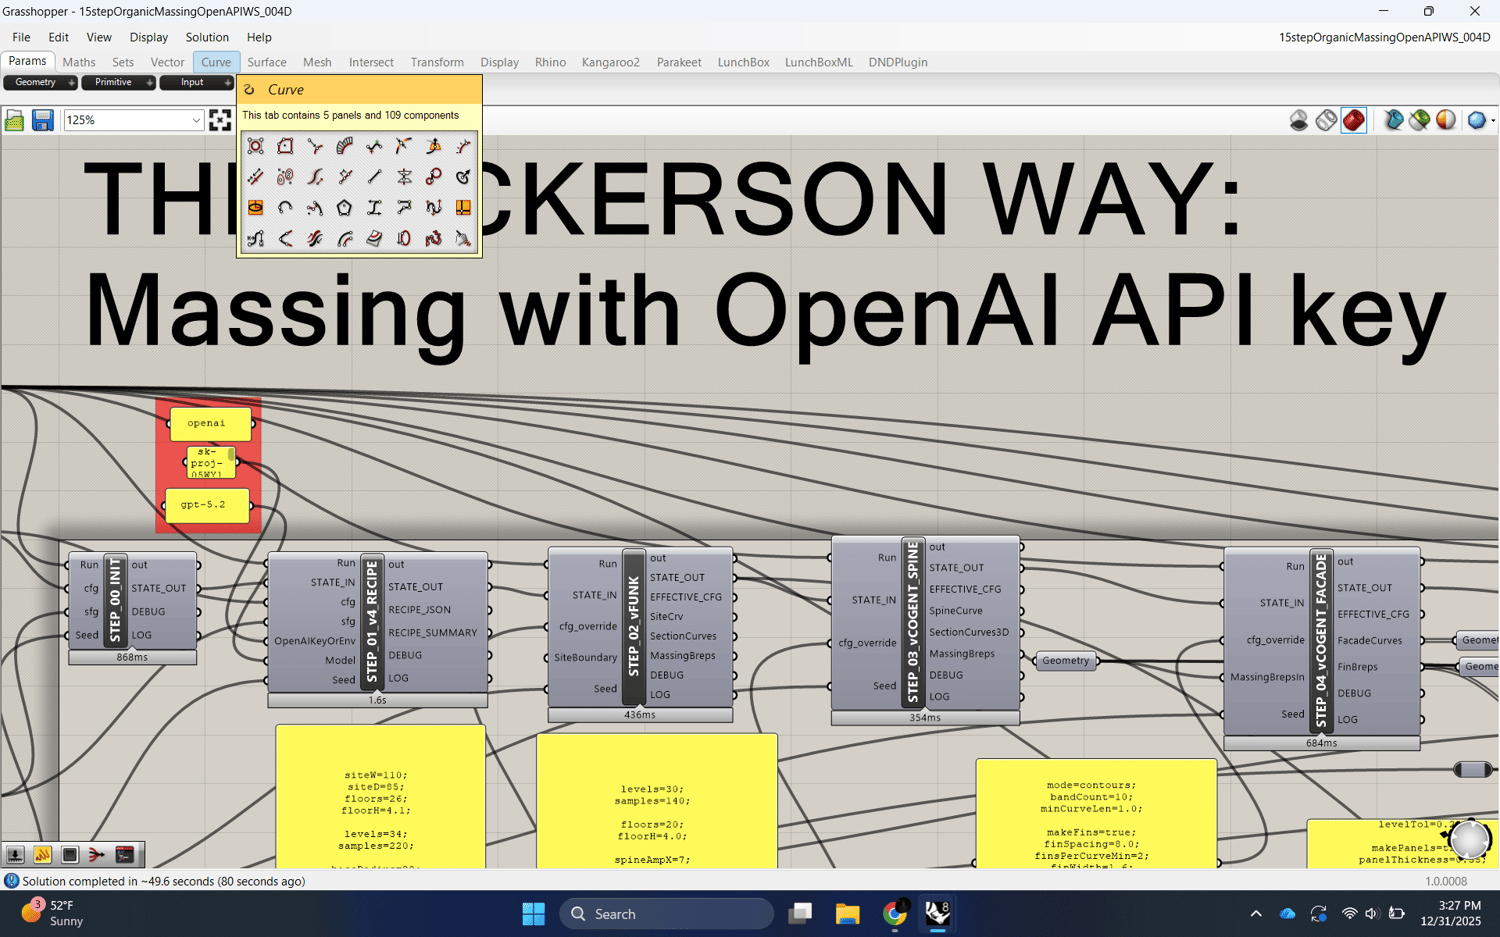Save the document with the blue floppy icon
1500x937 pixels.
click(x=42, y=120)
